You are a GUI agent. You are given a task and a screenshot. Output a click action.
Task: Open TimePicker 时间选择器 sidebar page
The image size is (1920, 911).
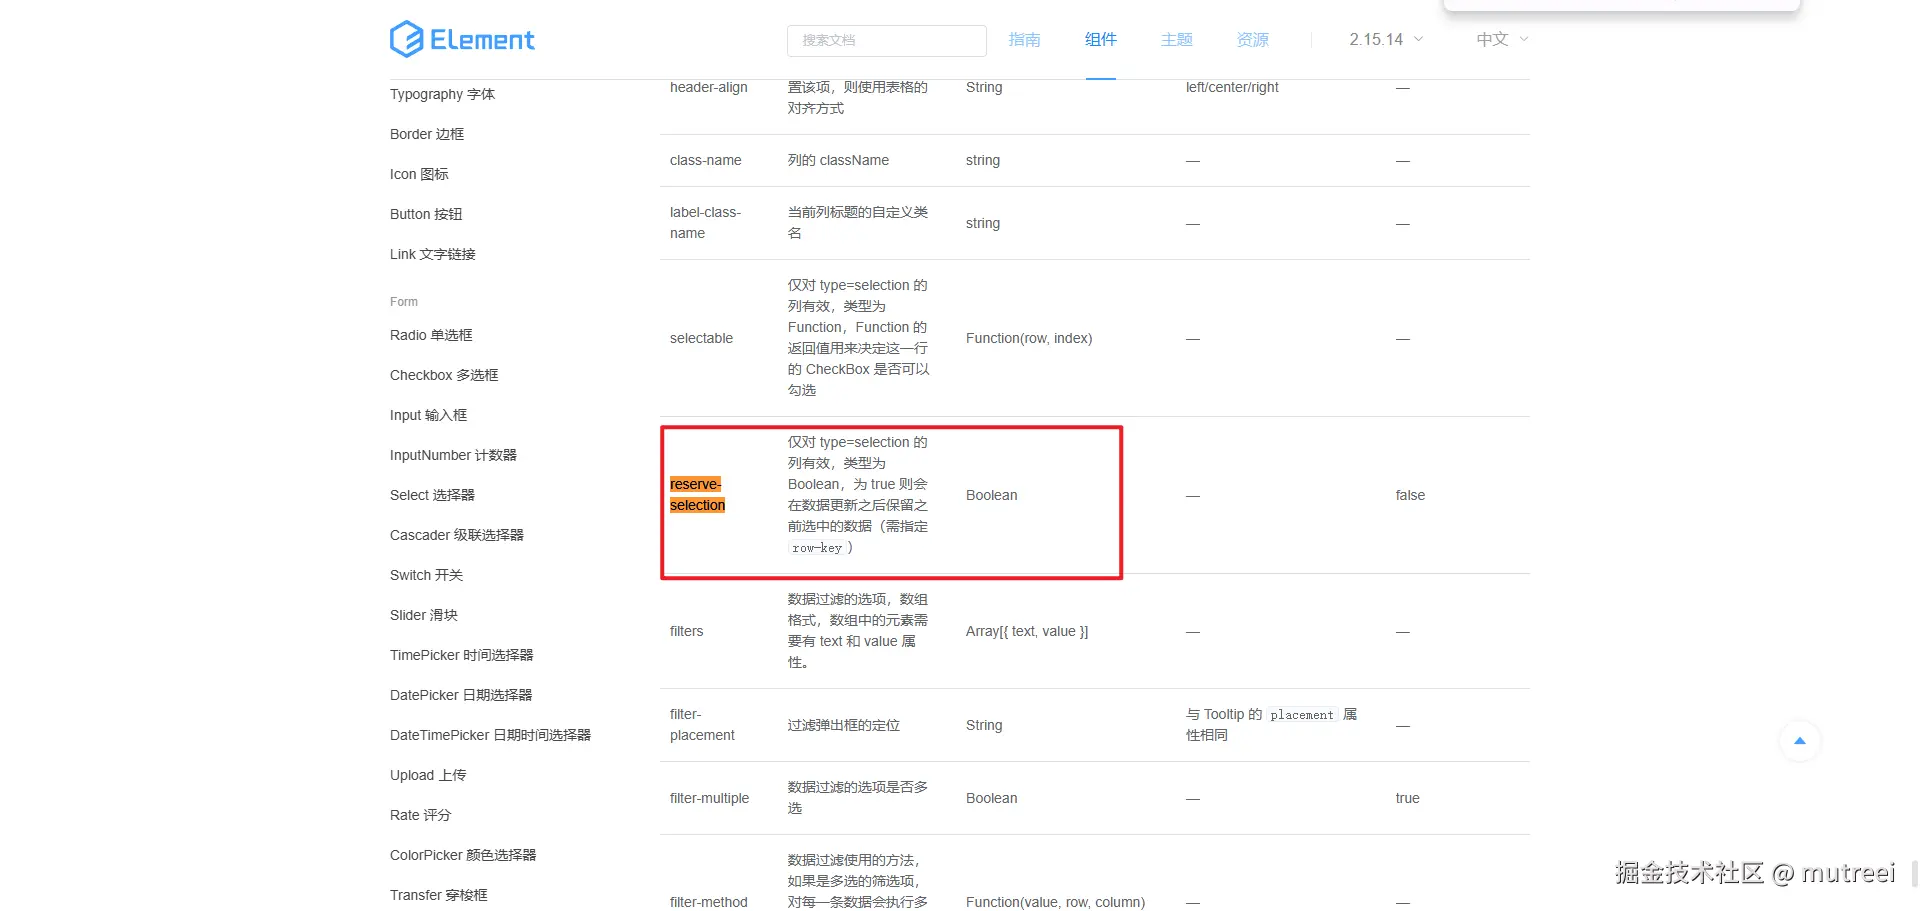click(x=461, y=655)
